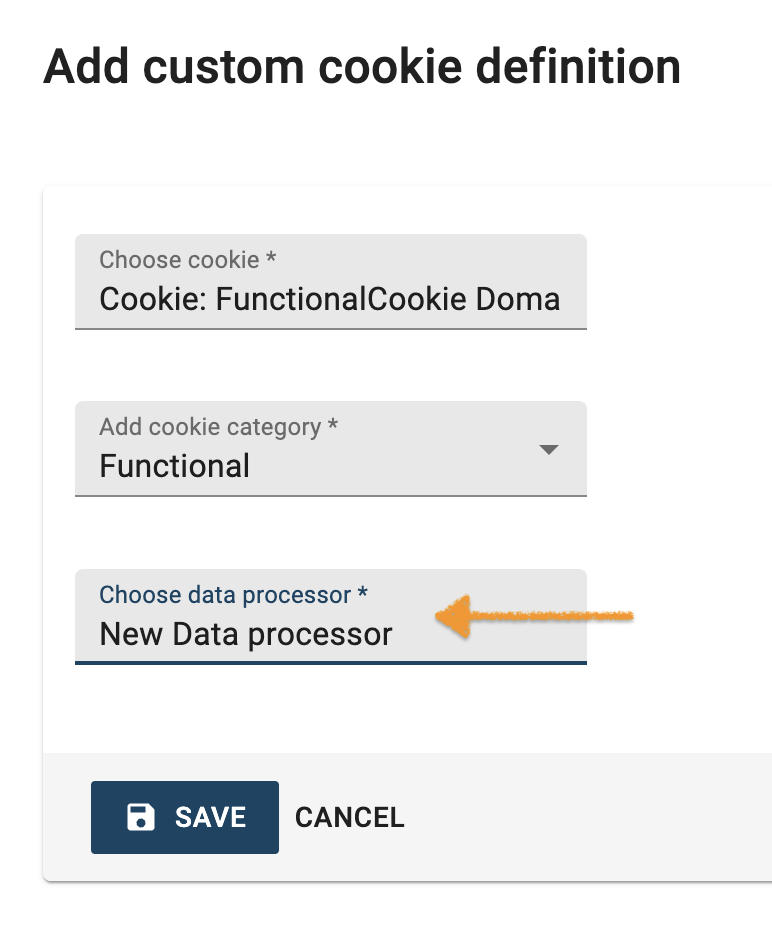Select the Functional category text

[175, 466]
